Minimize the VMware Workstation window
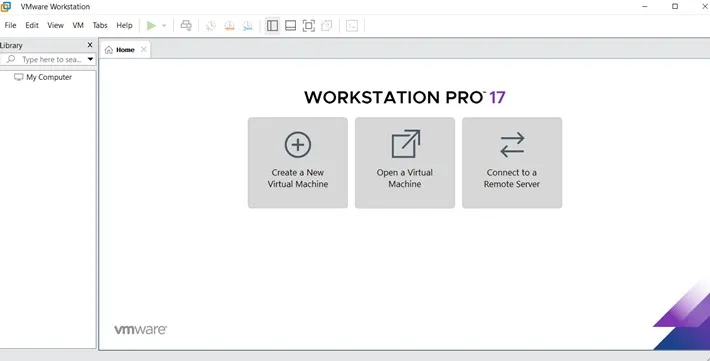710x361 pixels. 645,6
